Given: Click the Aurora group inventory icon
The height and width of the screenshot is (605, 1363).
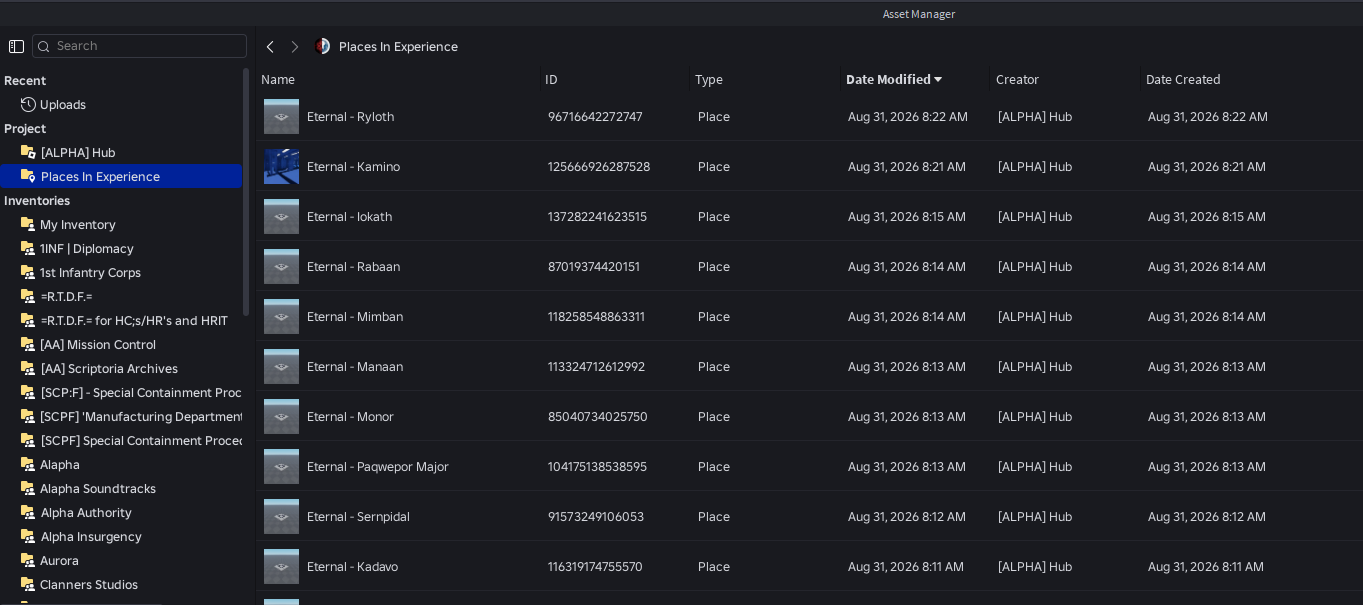Looking at the screenshot, I should (28, 560).
